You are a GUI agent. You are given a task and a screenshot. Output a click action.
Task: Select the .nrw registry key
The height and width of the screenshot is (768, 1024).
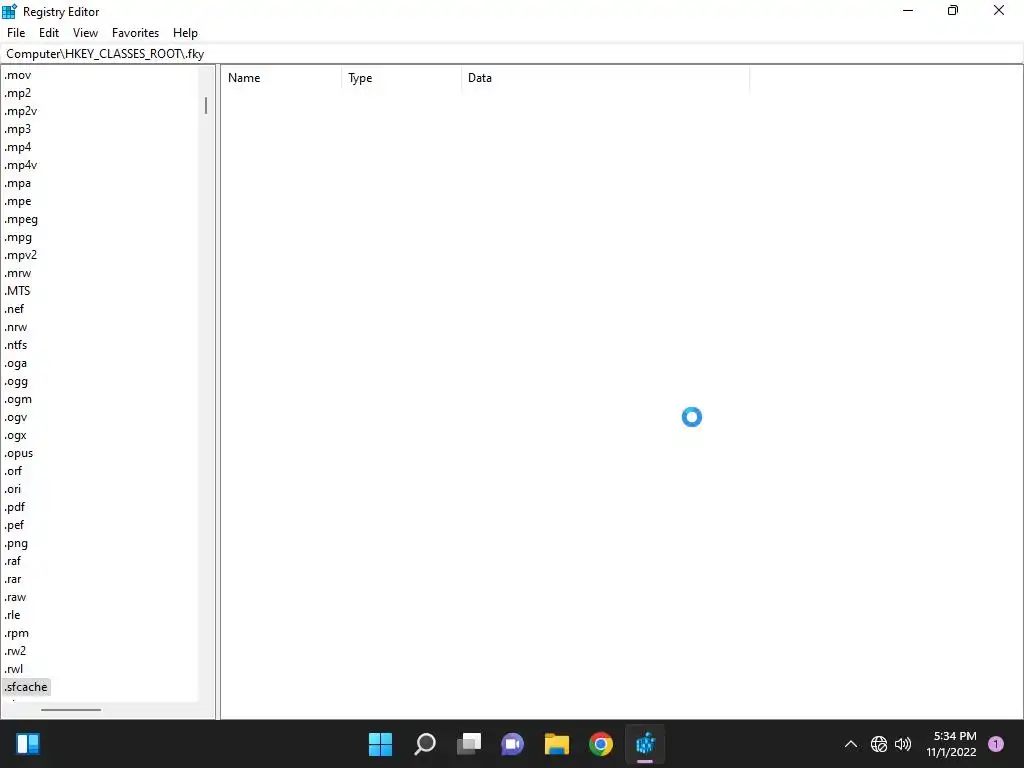pyautogui.click(x=16, y=327)
